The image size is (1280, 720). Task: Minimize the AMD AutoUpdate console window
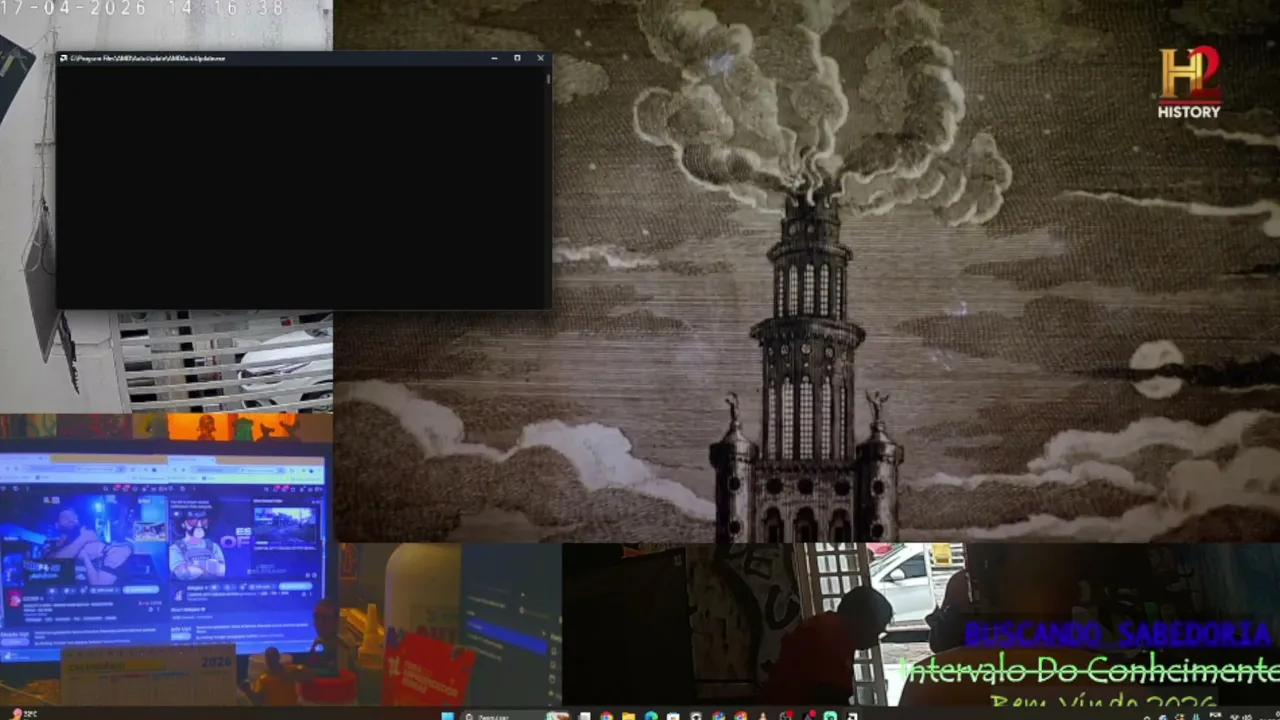(x=494, y=58)
